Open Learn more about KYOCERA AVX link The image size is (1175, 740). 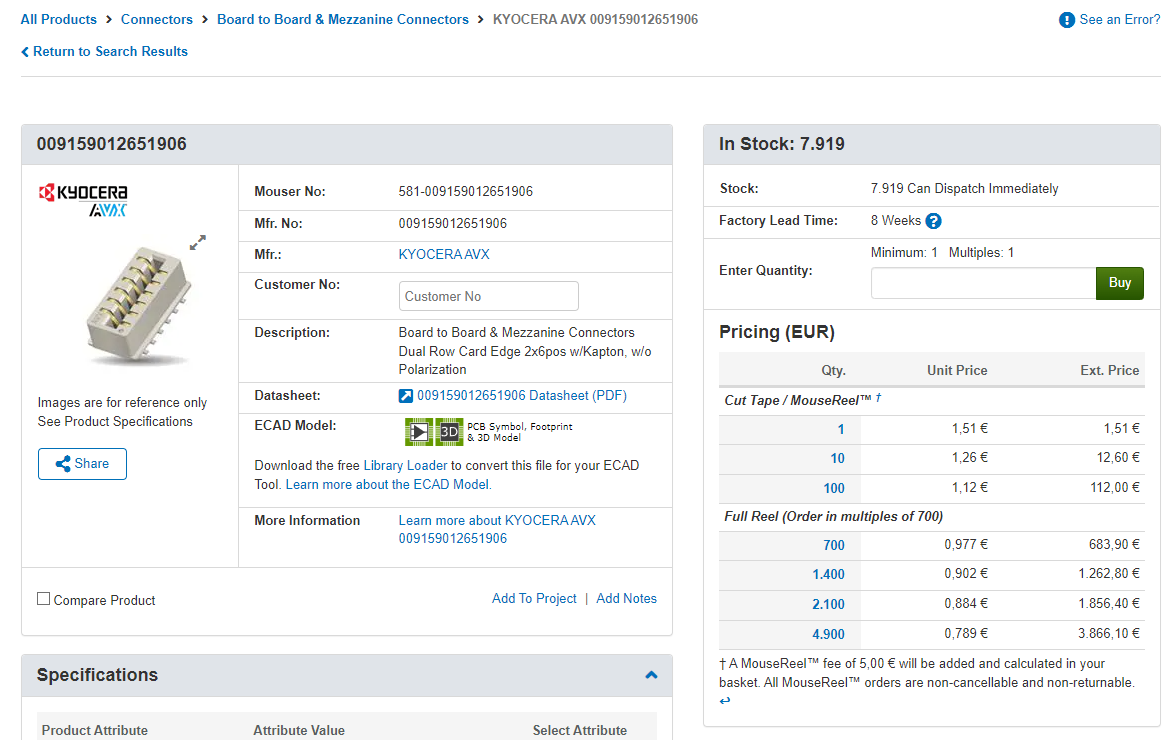pyautogui.click(x=497, y=530)
